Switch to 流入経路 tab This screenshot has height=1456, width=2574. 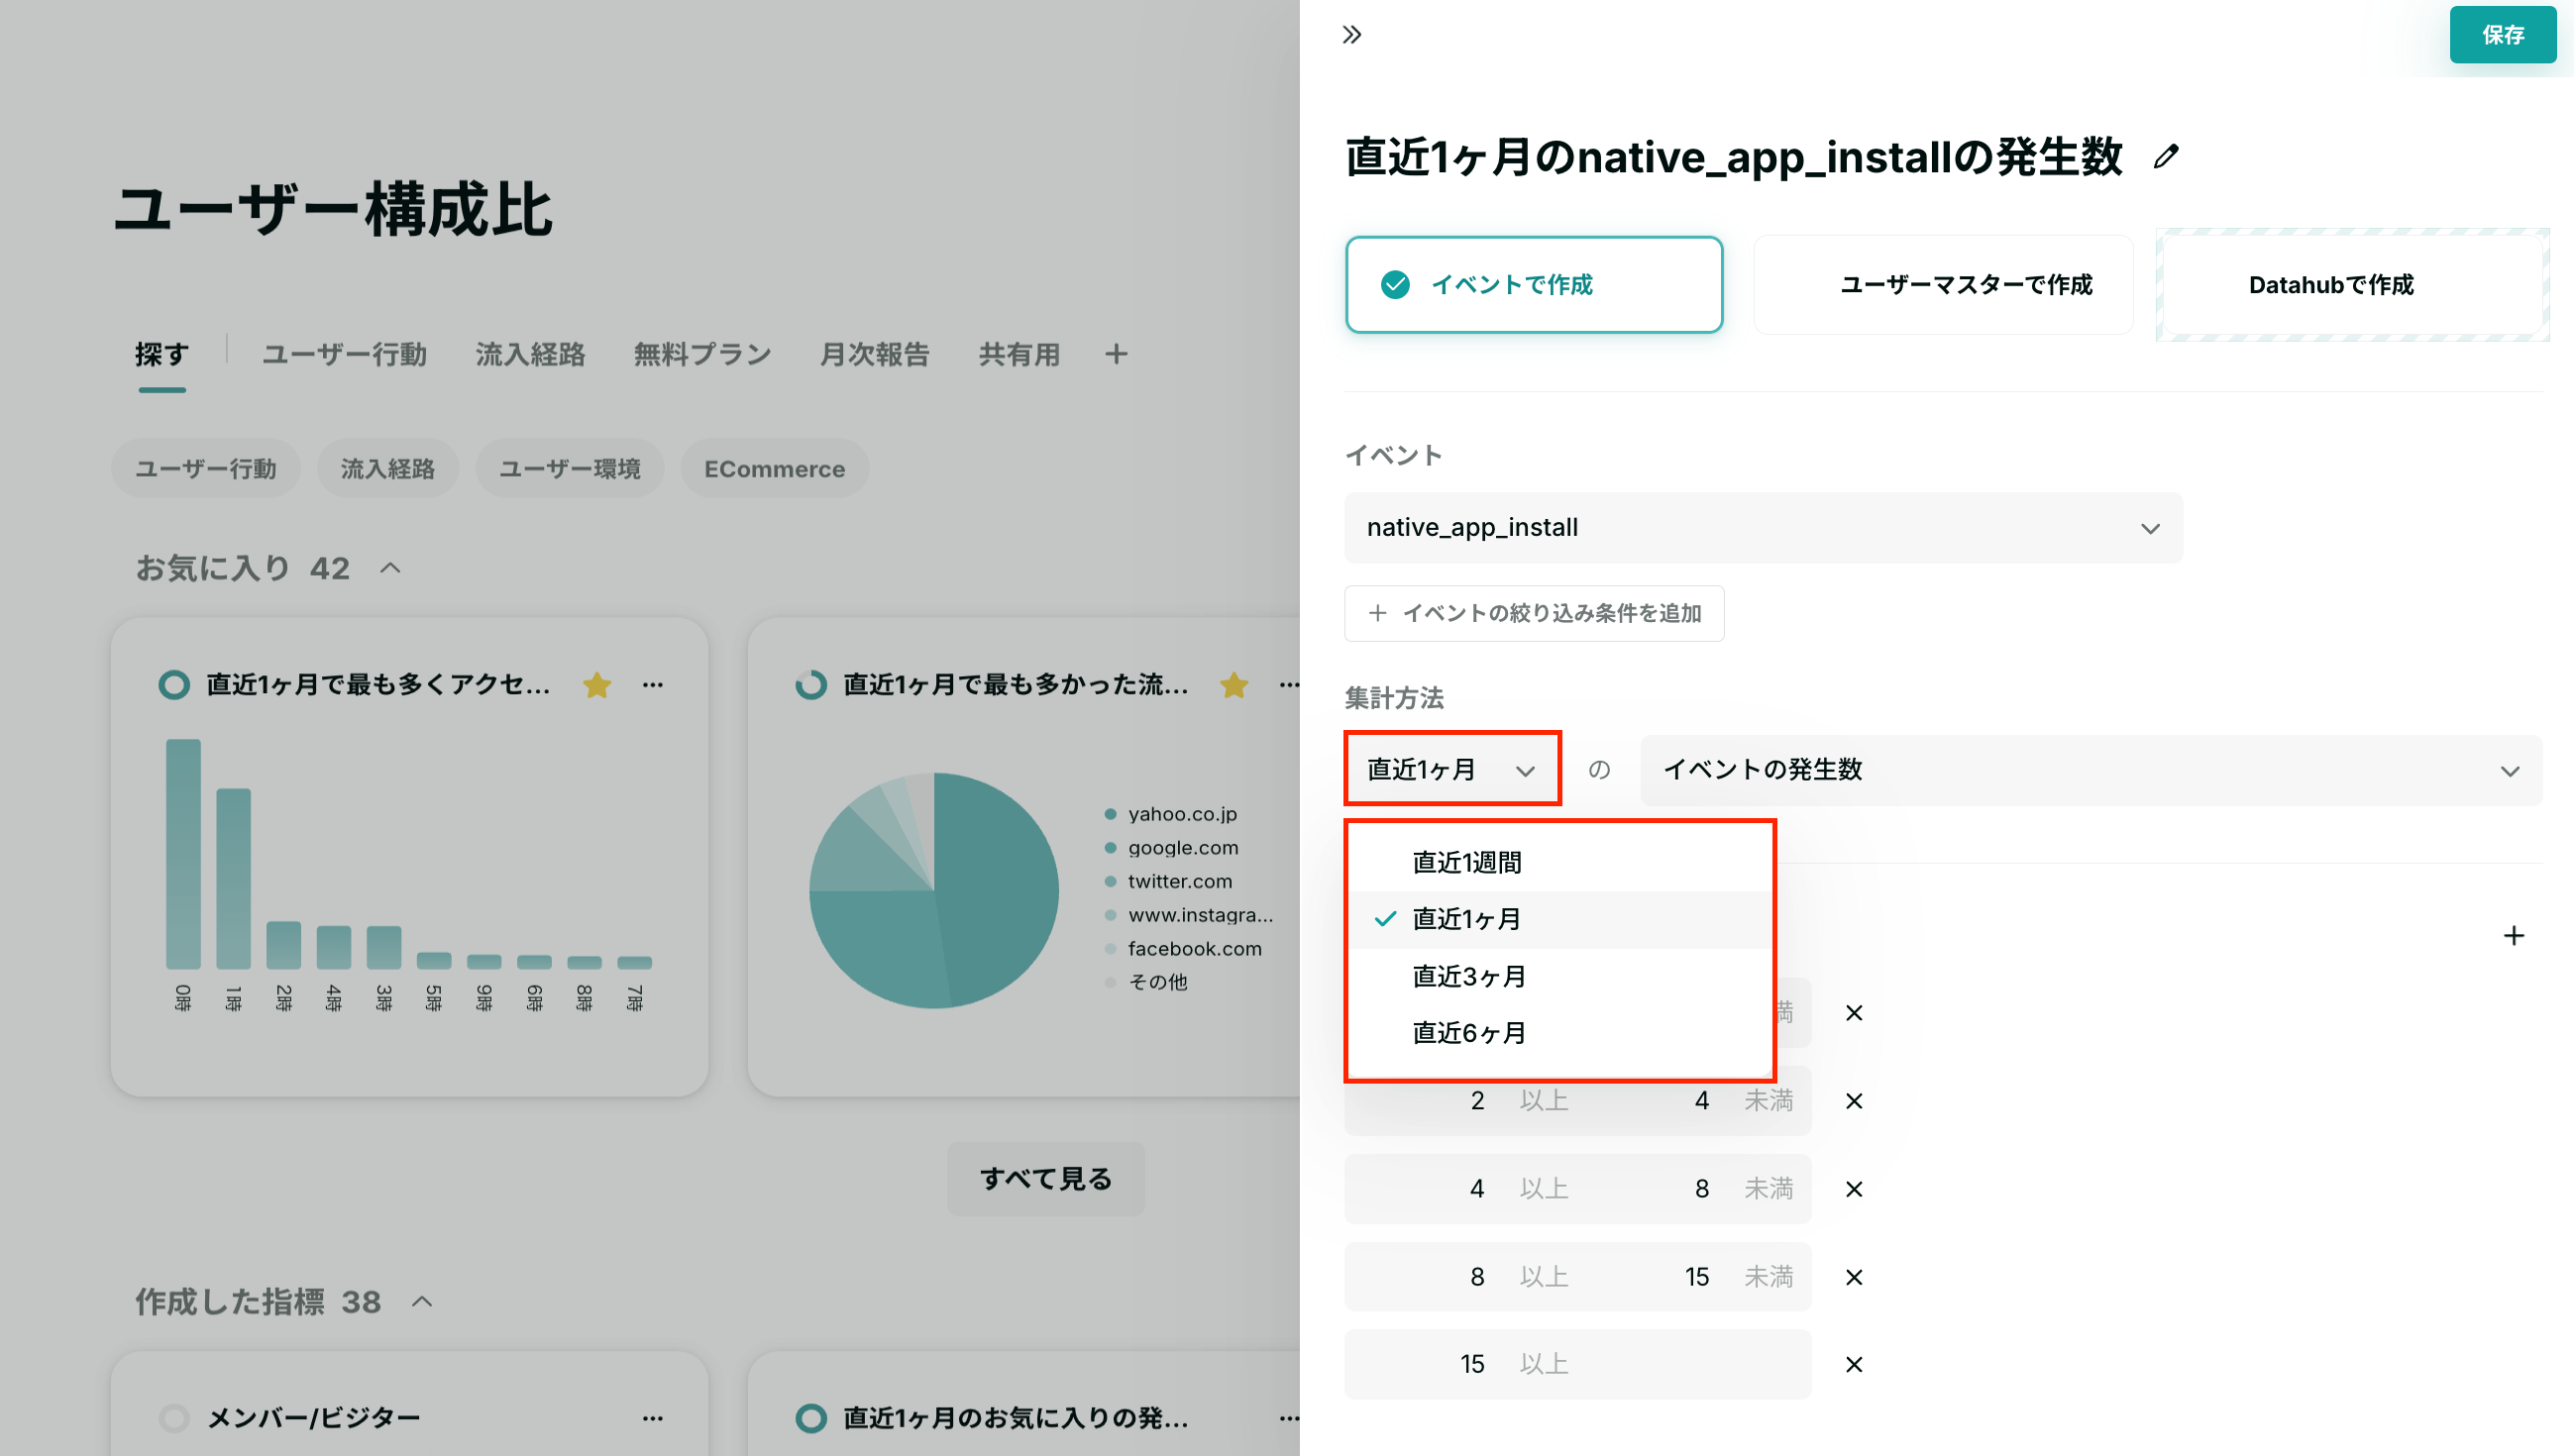530,354
